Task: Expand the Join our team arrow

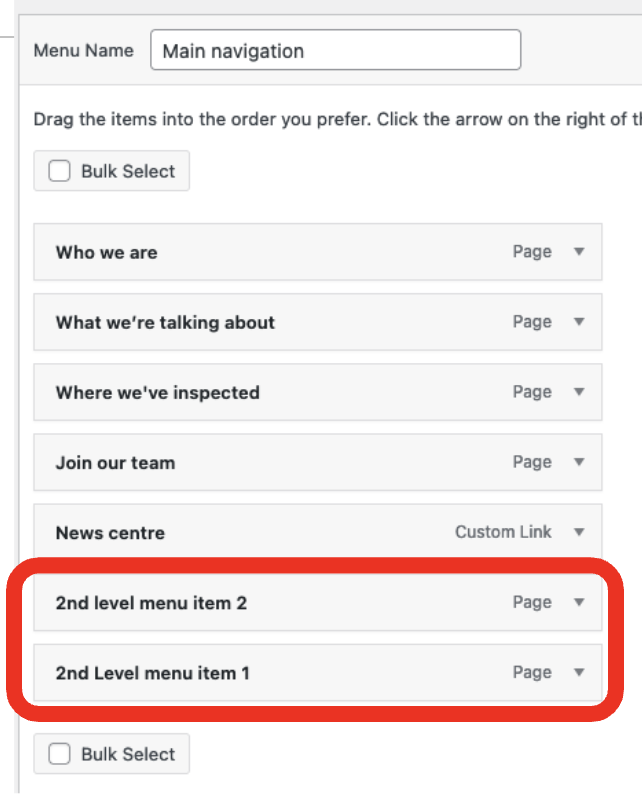Action: click(578, 462)
